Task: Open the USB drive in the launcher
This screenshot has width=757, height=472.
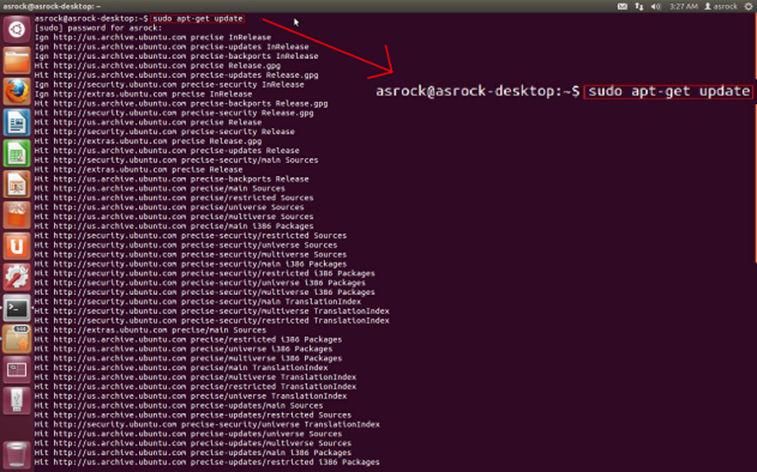Action: [x=16, y=400]
